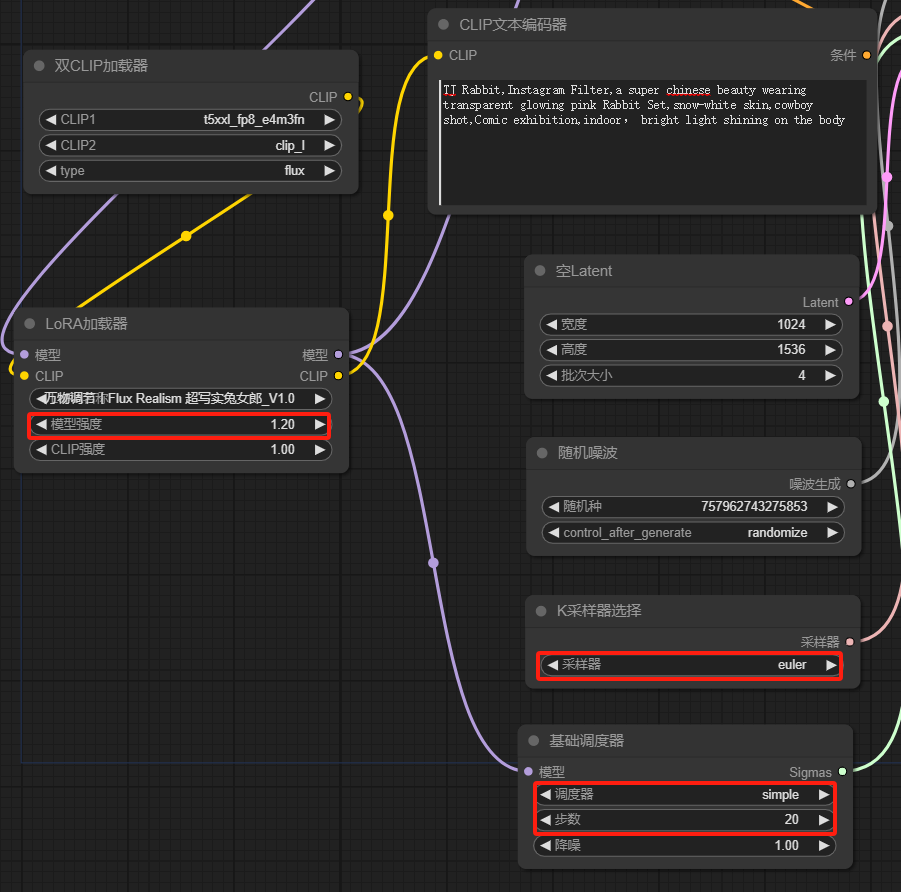The height and width of the screenshot is (892, 901).
Task: Click the Sigmas output port
Action: click(842, 771)
